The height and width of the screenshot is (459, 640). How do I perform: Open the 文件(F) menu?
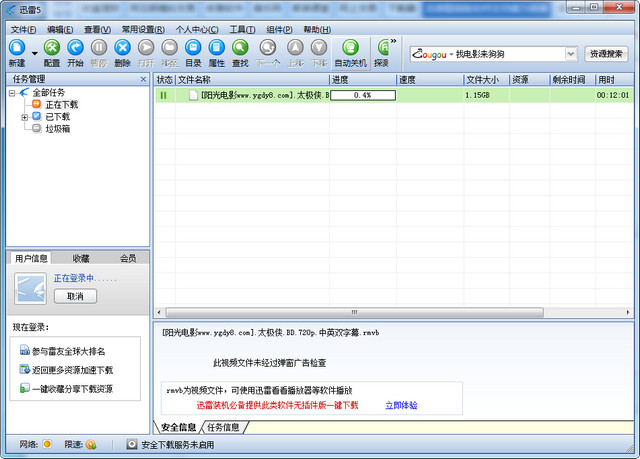click(23, 29)
